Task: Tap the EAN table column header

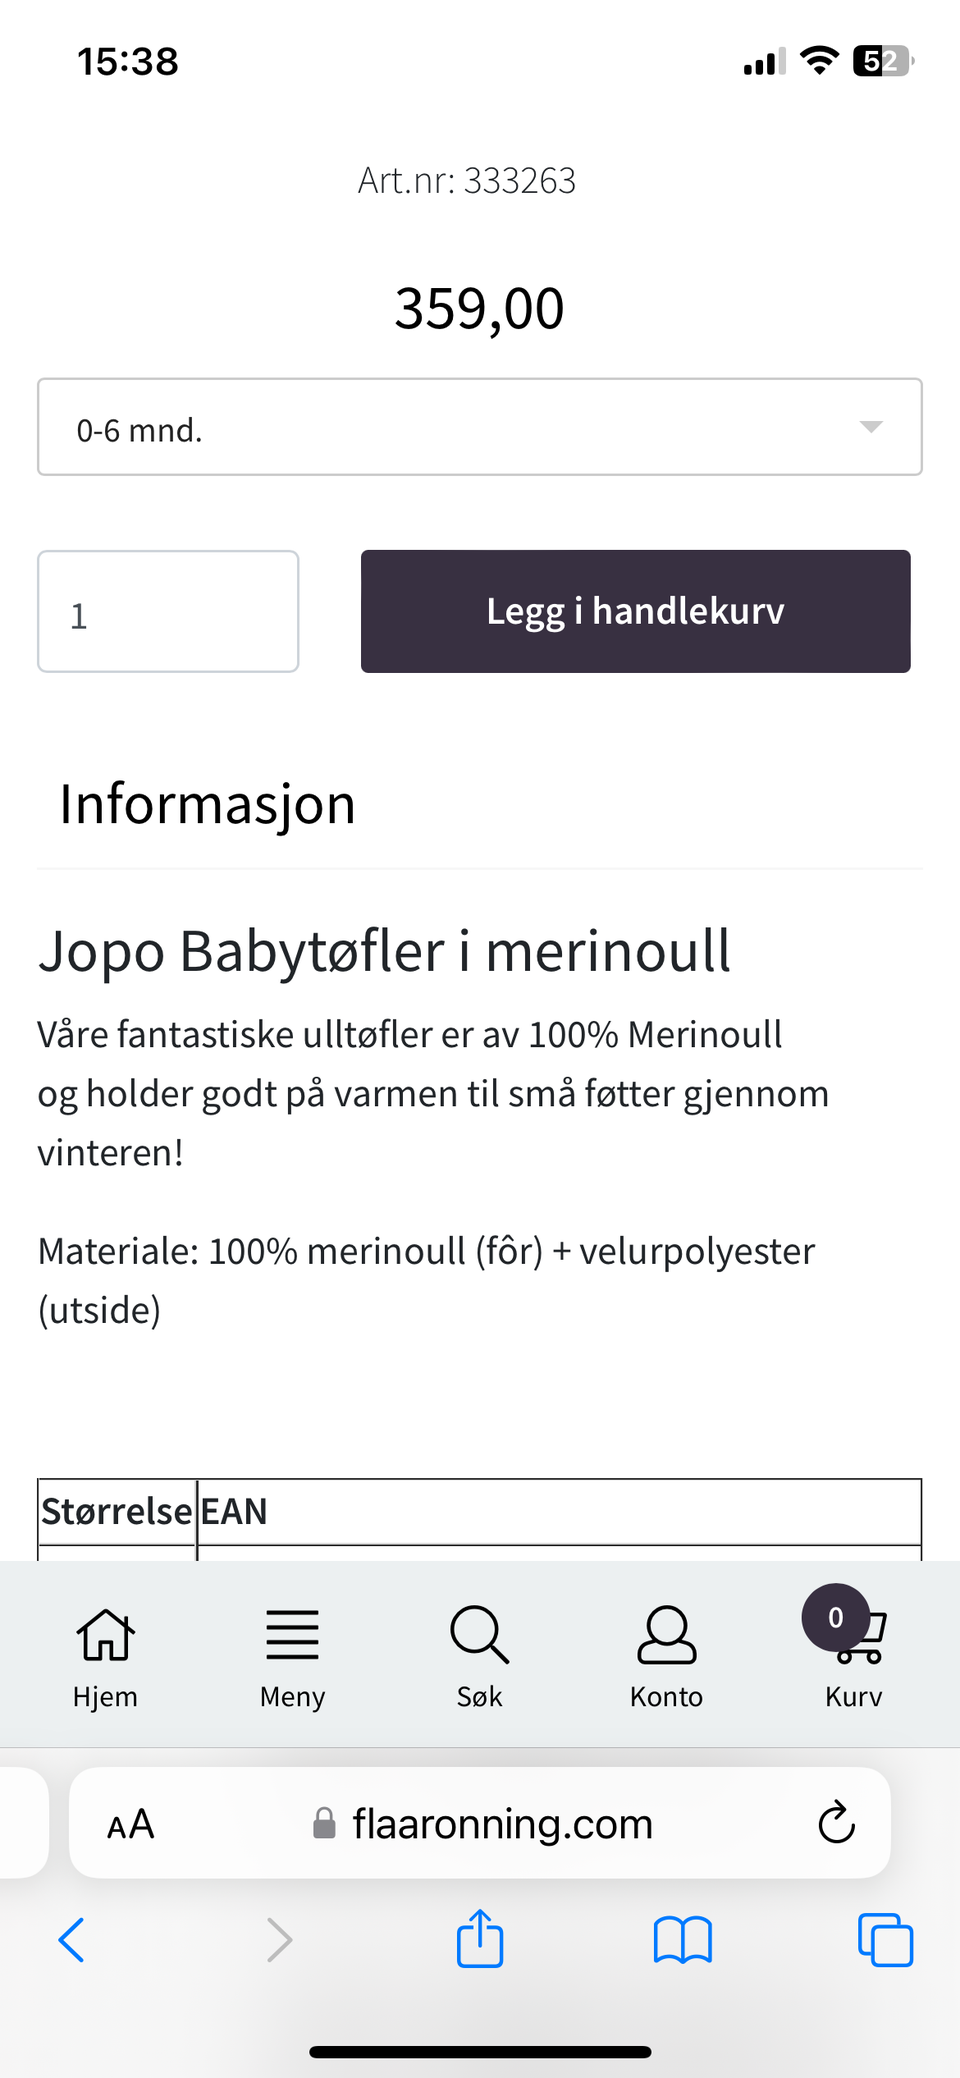Action: coord(234,1512)
